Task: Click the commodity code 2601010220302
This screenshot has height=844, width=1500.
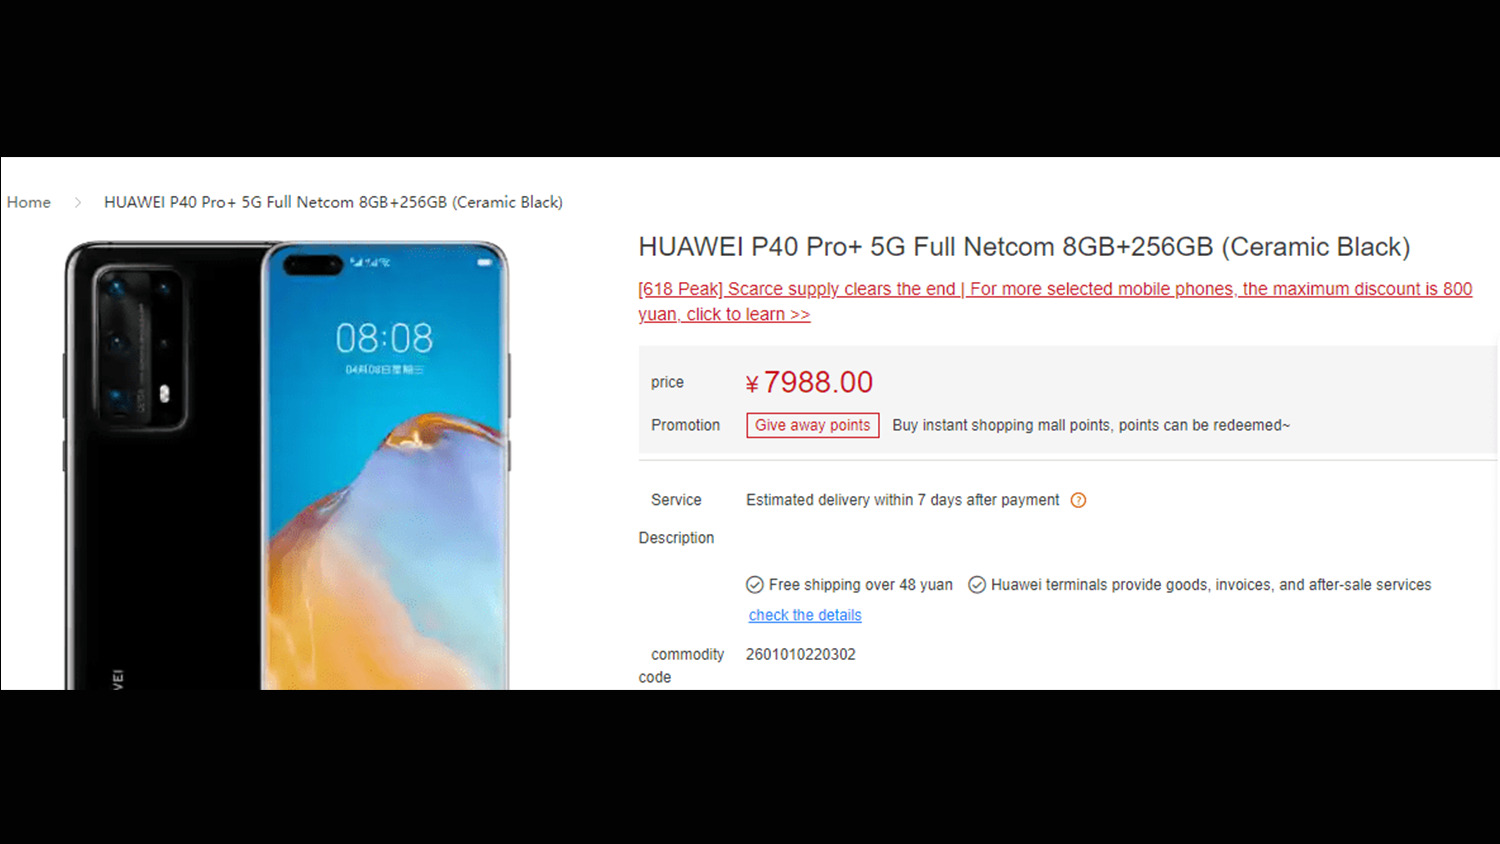Action: point(801,654)
